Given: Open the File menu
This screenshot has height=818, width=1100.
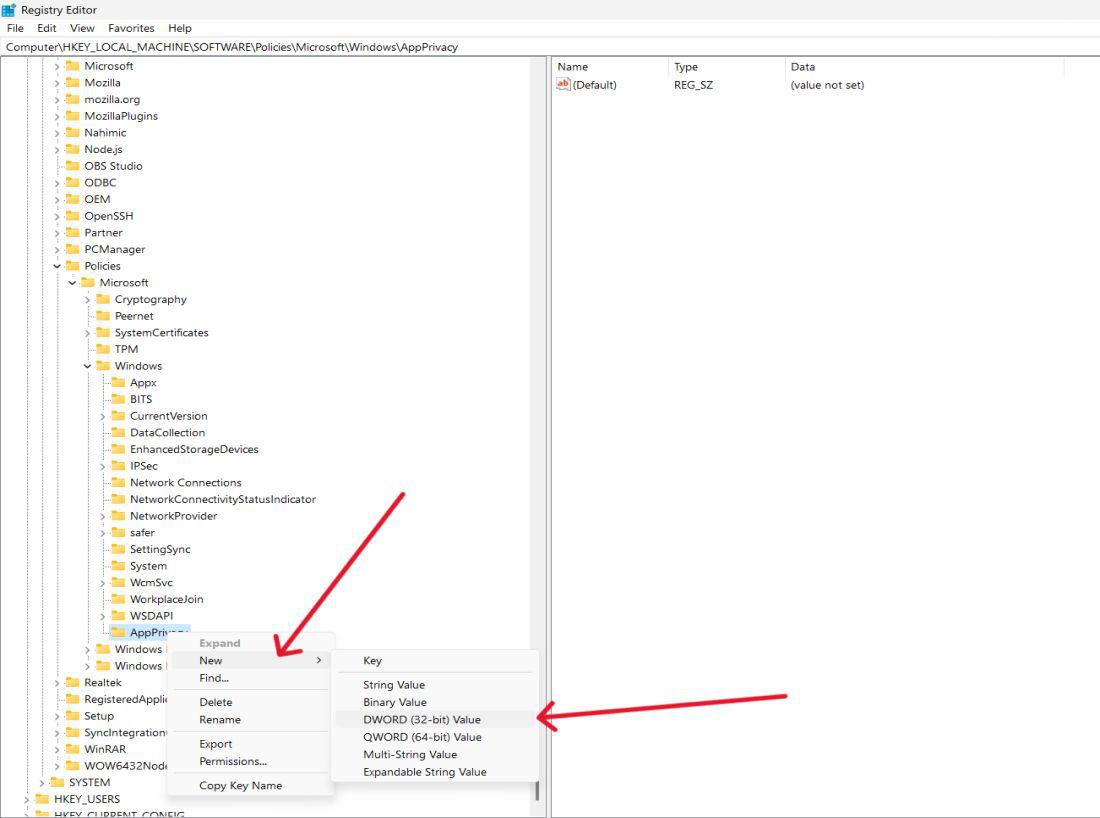Looking at the screenshot, I should coord(15,28).
